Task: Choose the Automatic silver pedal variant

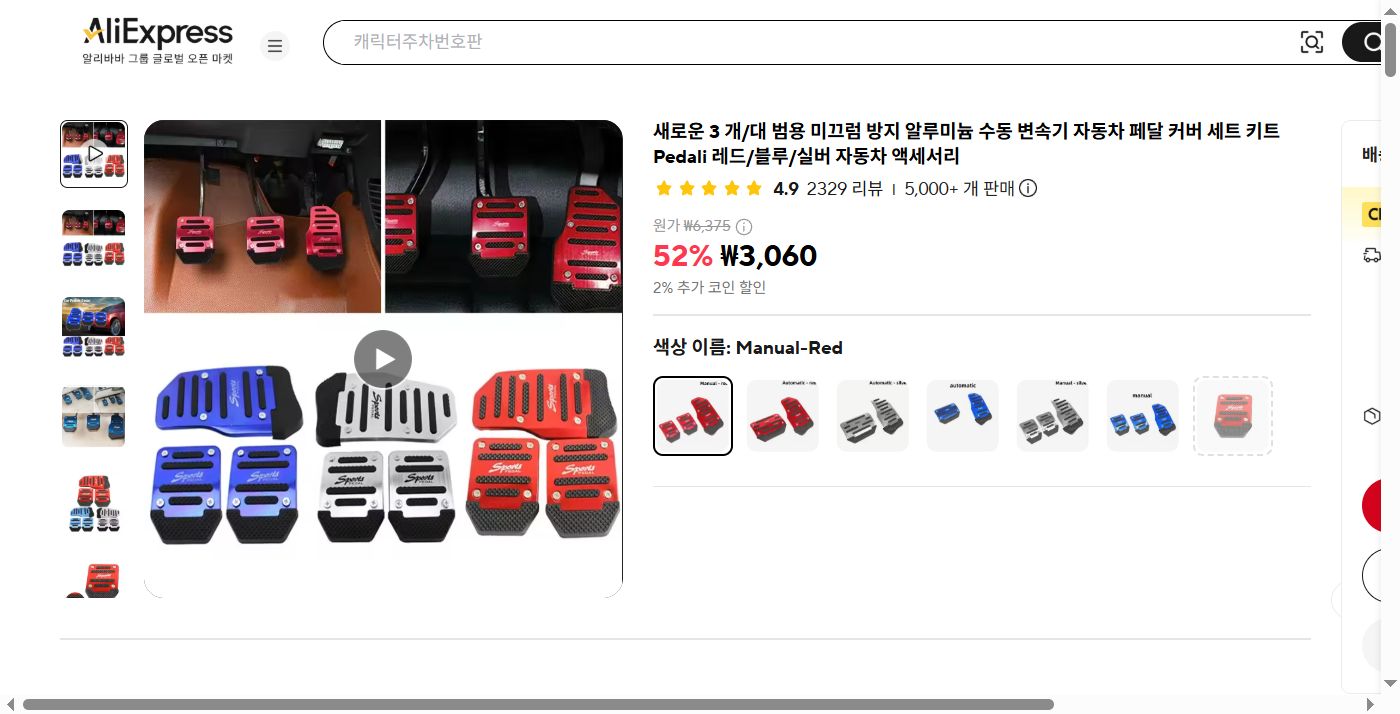Action: [x=873, y=416]
